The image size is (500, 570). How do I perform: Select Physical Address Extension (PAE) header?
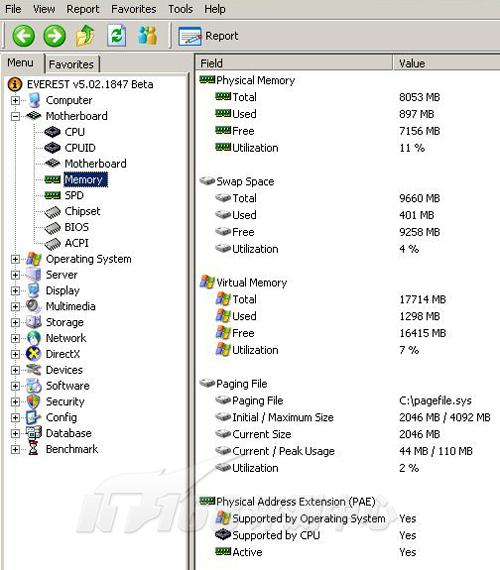[296, 502]
